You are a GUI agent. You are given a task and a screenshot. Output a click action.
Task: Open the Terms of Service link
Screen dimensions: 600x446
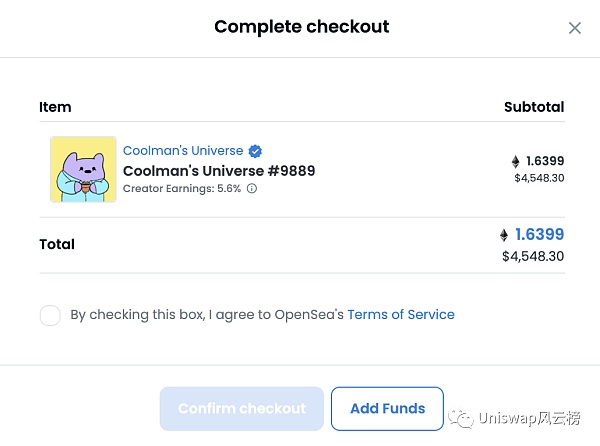pos(401,314)
